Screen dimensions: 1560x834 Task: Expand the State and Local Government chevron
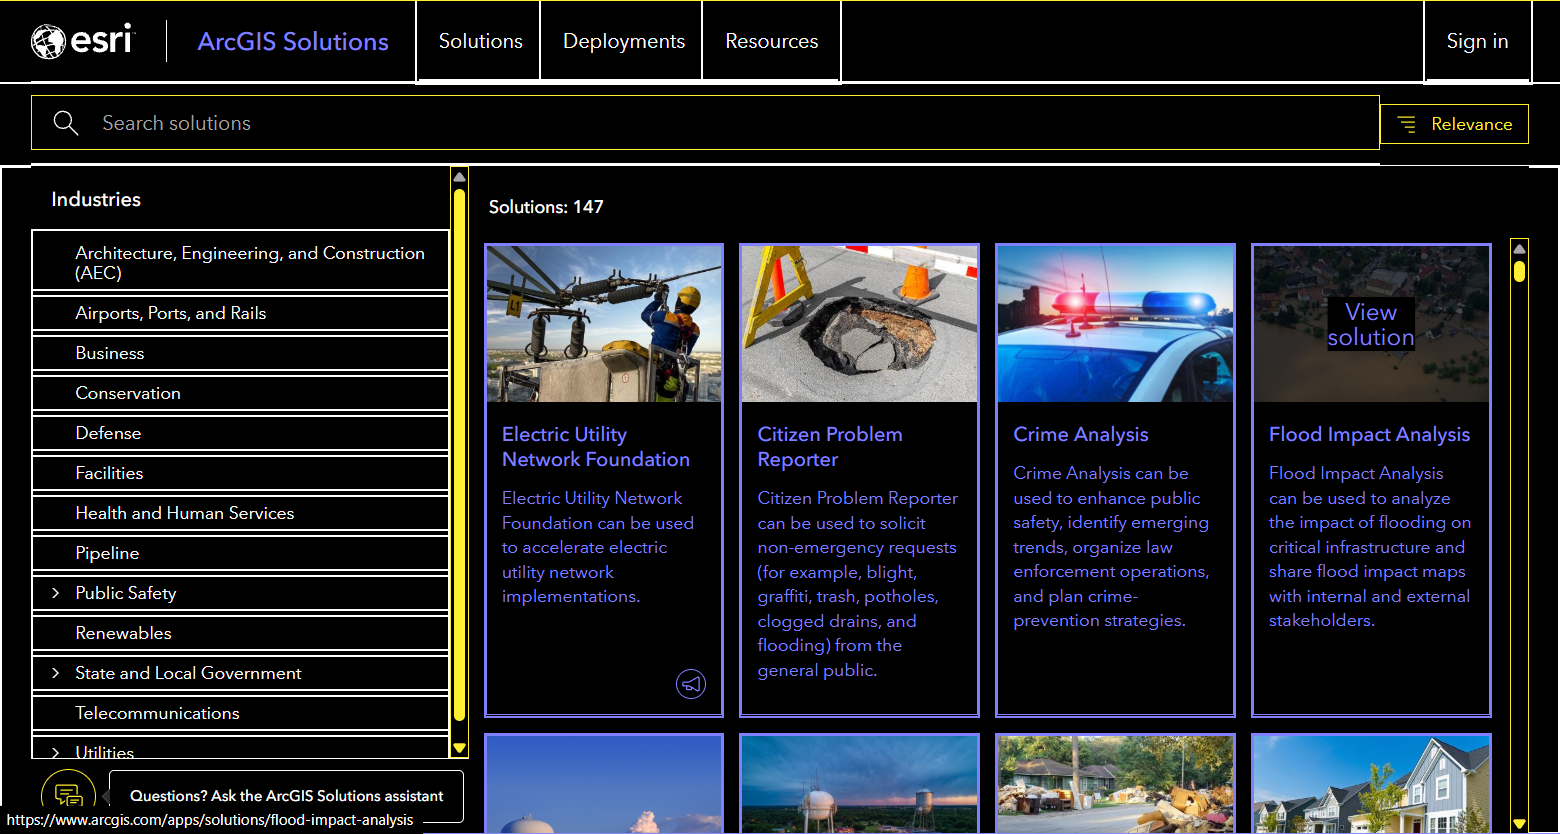pyautogui.click(x=56, y=673)
